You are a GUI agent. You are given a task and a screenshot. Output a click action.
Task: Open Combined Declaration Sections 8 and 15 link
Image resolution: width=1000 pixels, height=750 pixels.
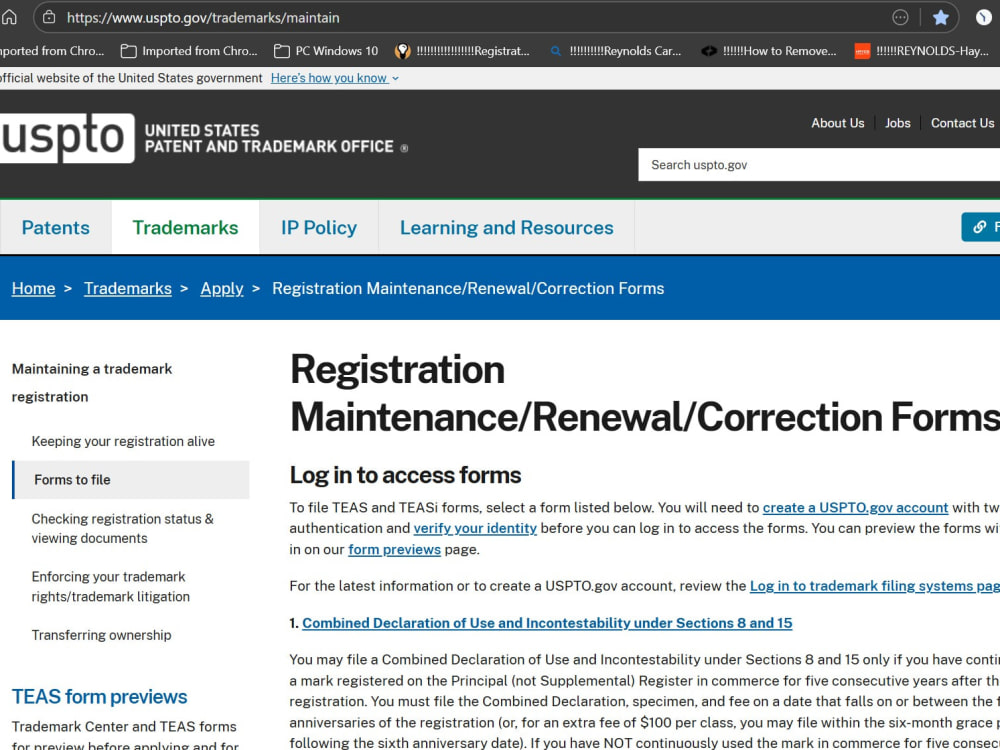pos(547,623)
